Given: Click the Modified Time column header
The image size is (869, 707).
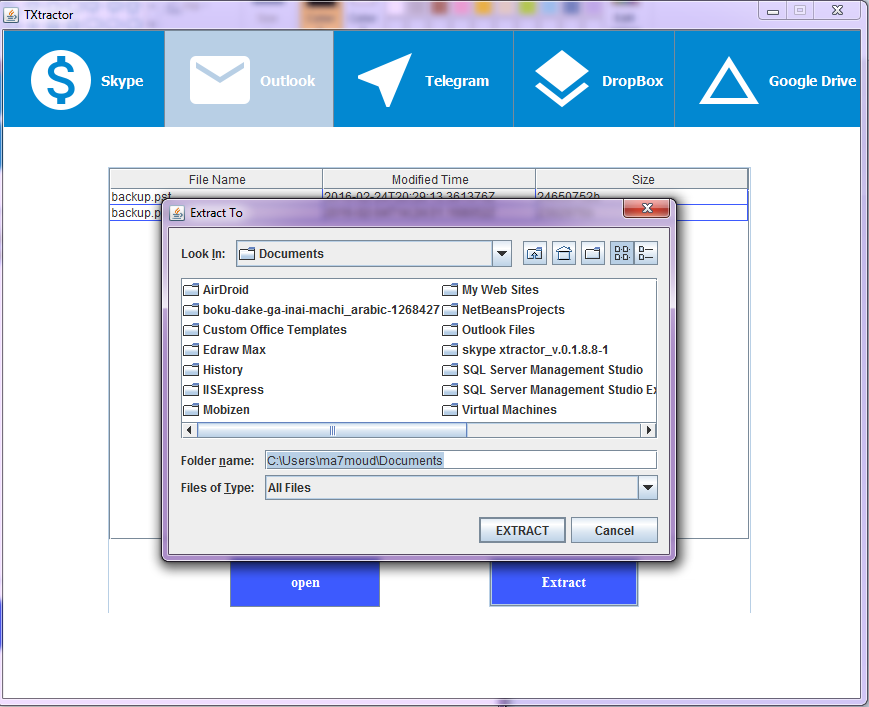Looking at the screenshot, I should point(430,180).
